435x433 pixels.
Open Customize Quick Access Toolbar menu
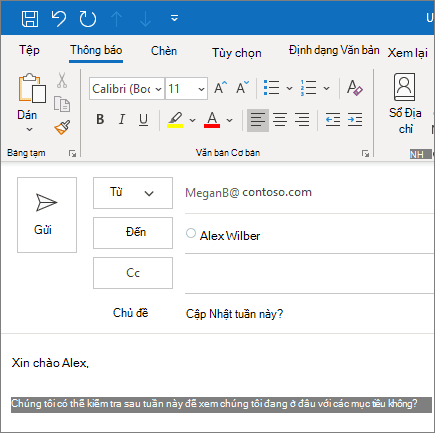pyautogui.click(x=174, y=18)
